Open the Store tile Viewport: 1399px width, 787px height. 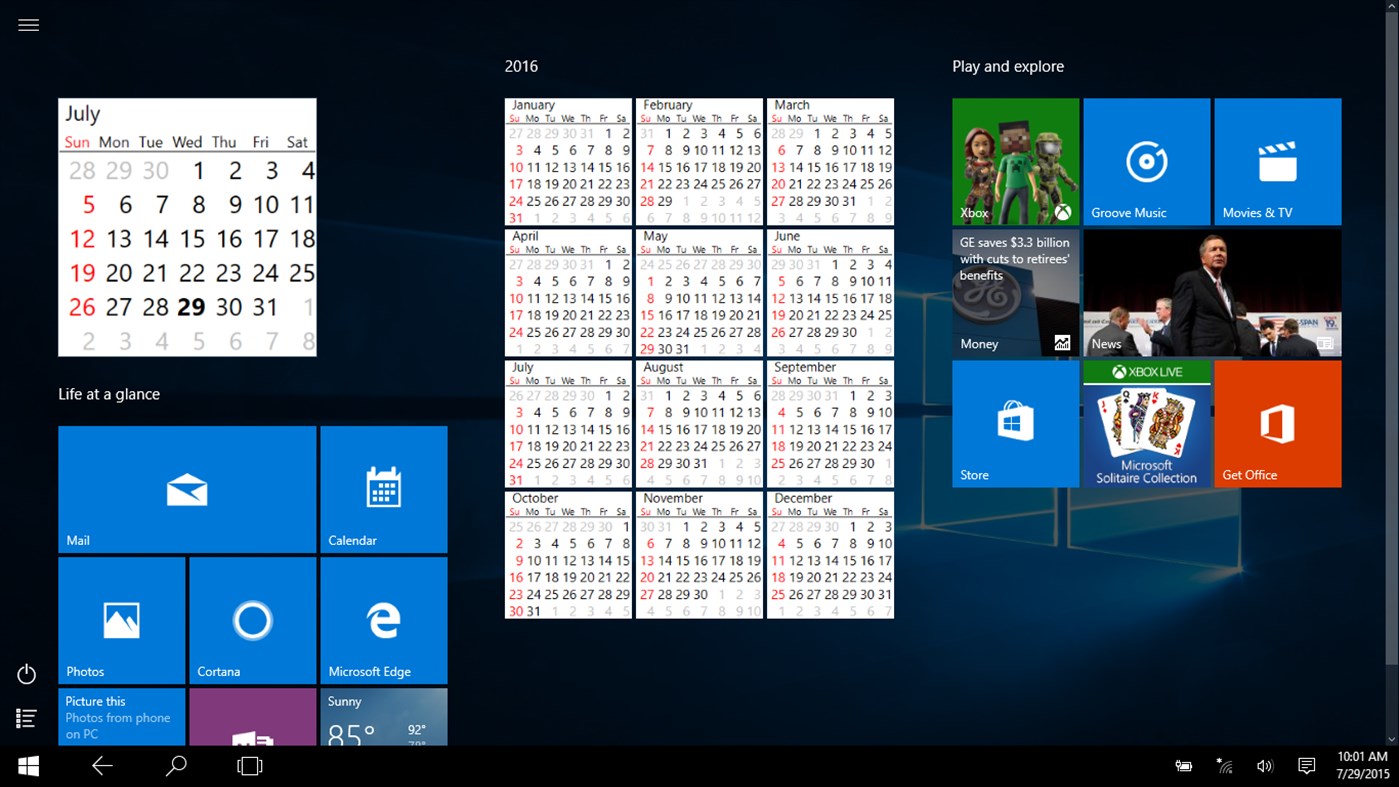click(1015, 423)
